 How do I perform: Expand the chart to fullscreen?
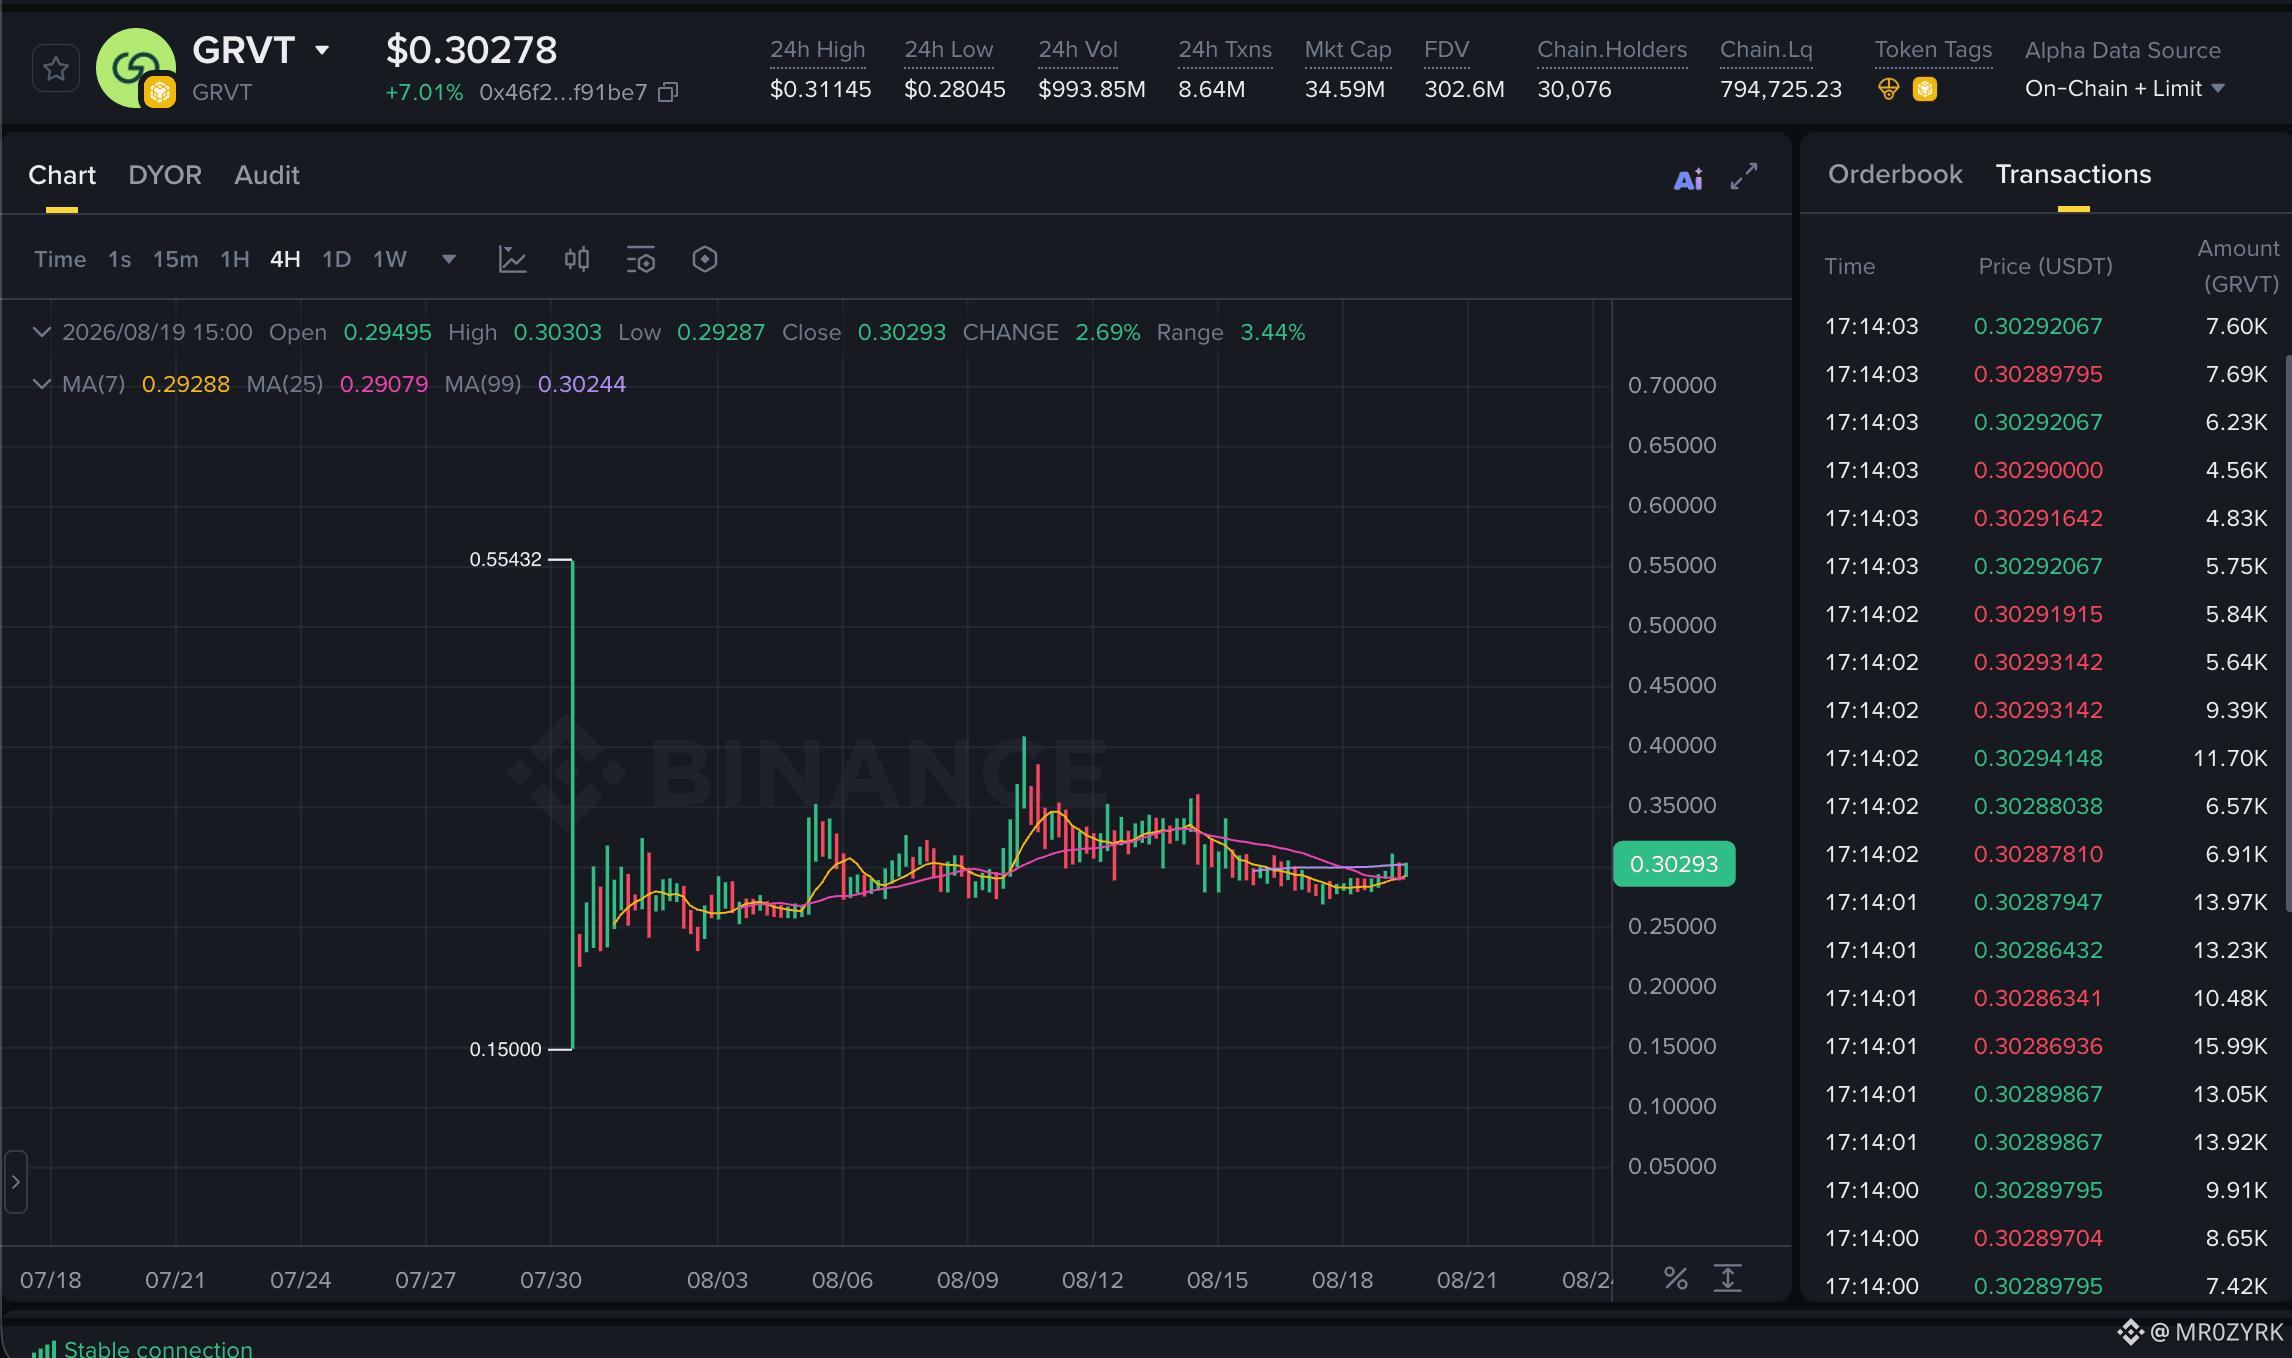pos(1744,176)
